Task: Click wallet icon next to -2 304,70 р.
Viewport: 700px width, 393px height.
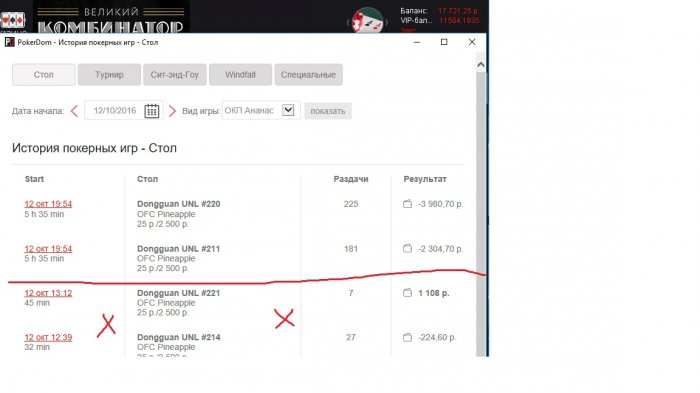Action: coord(407,248)
